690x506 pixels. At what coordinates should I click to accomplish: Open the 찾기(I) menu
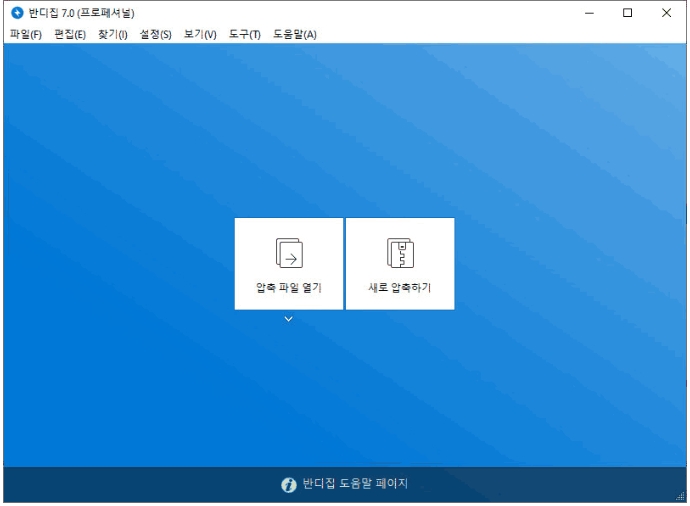(x=113, y=34)
